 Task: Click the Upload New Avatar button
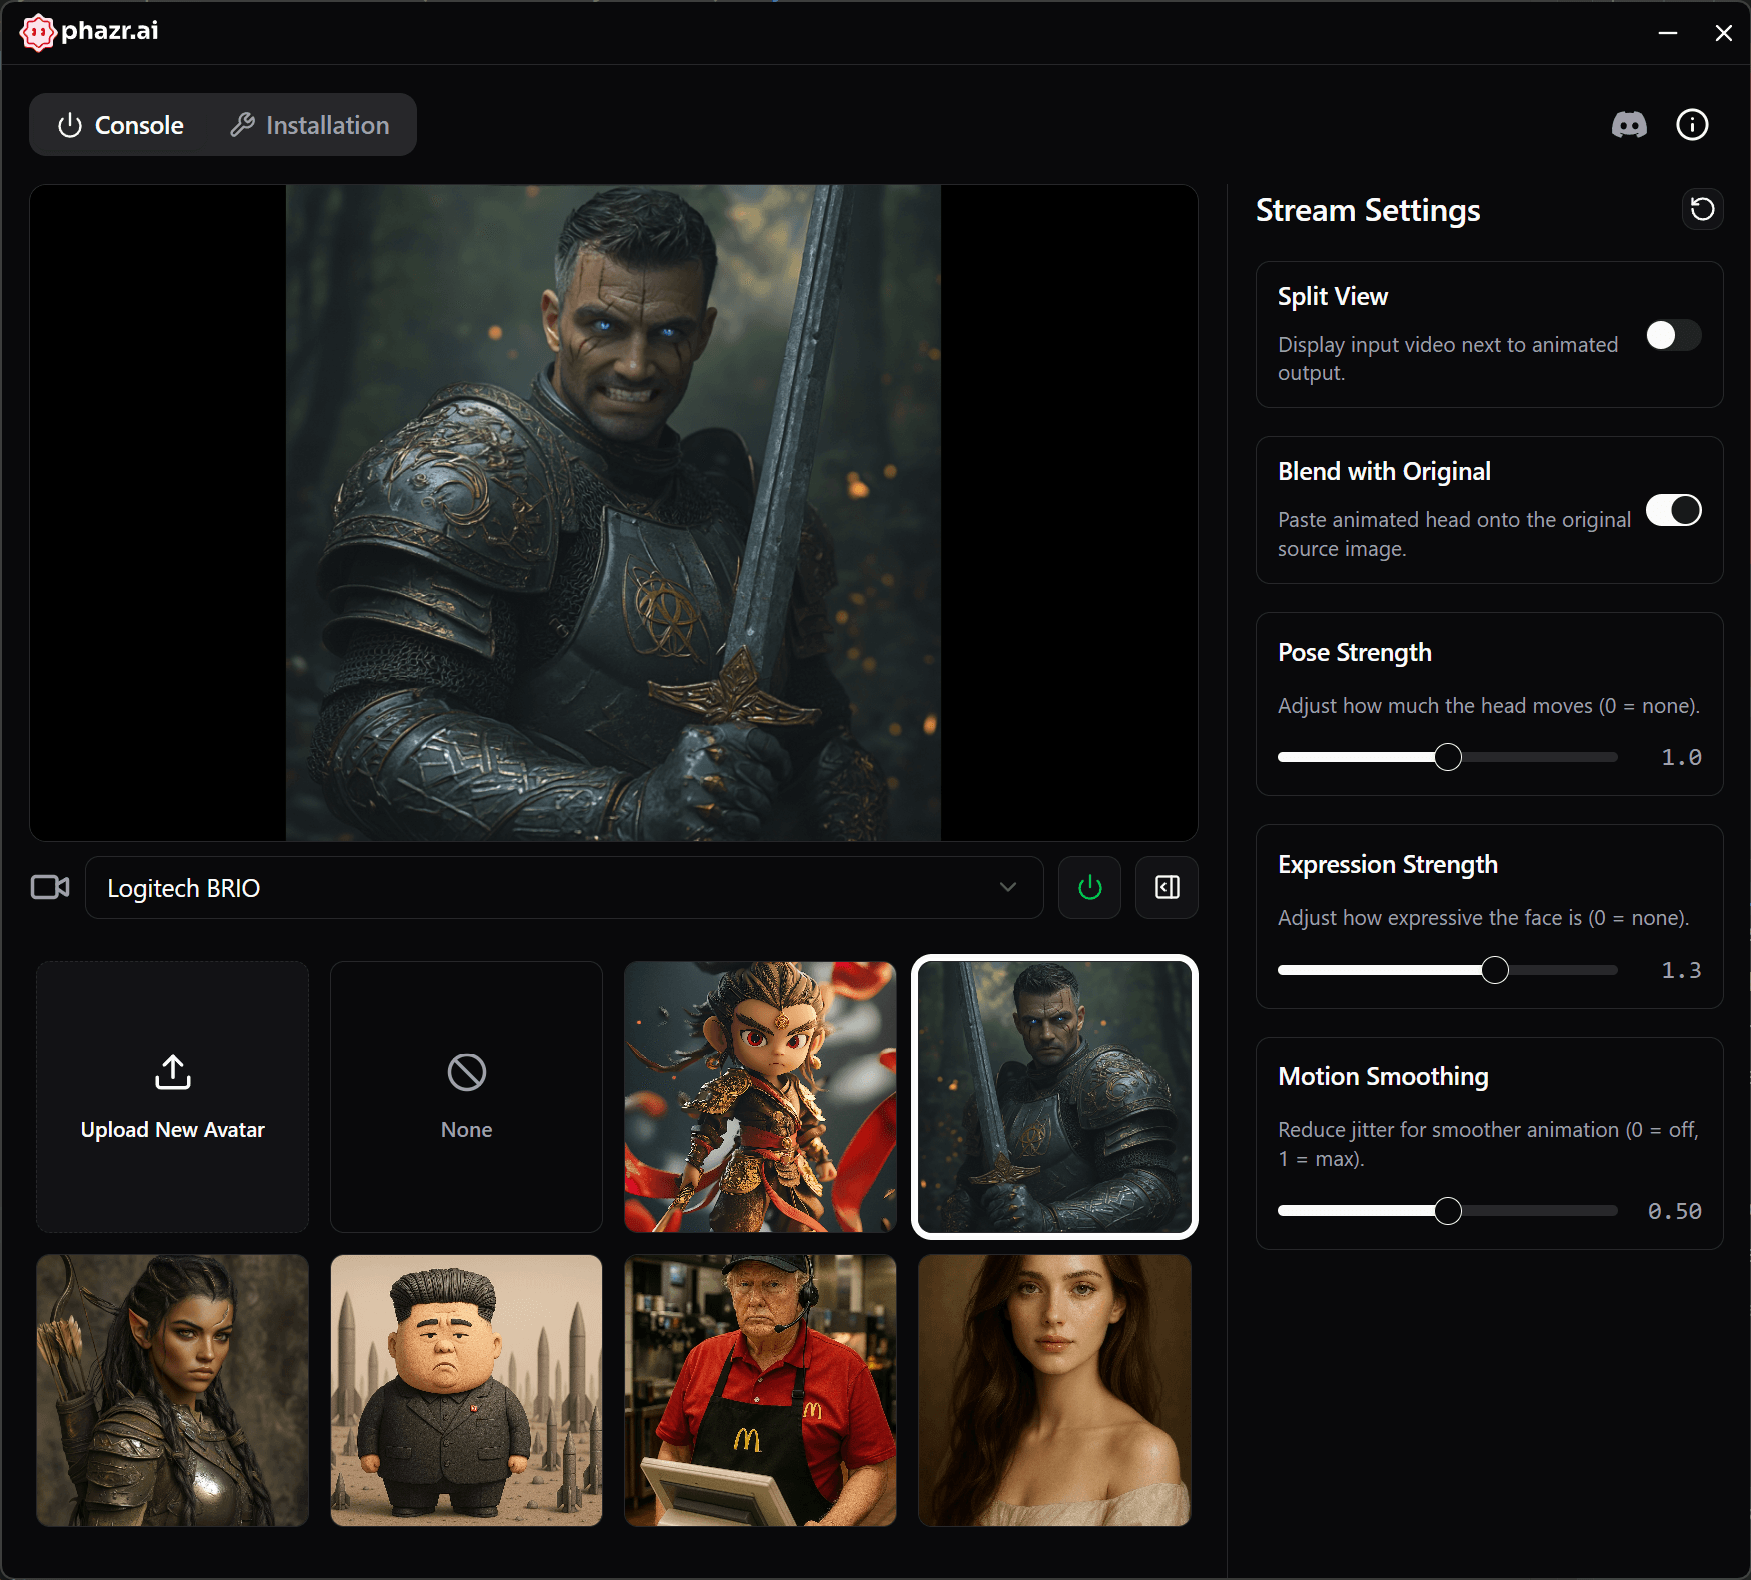[173, 1129]
